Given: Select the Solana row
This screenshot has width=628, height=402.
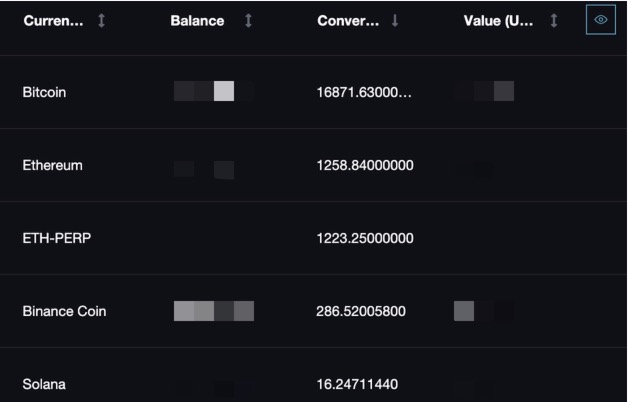Looking at the screenshot, I should (x=44, y=384).
